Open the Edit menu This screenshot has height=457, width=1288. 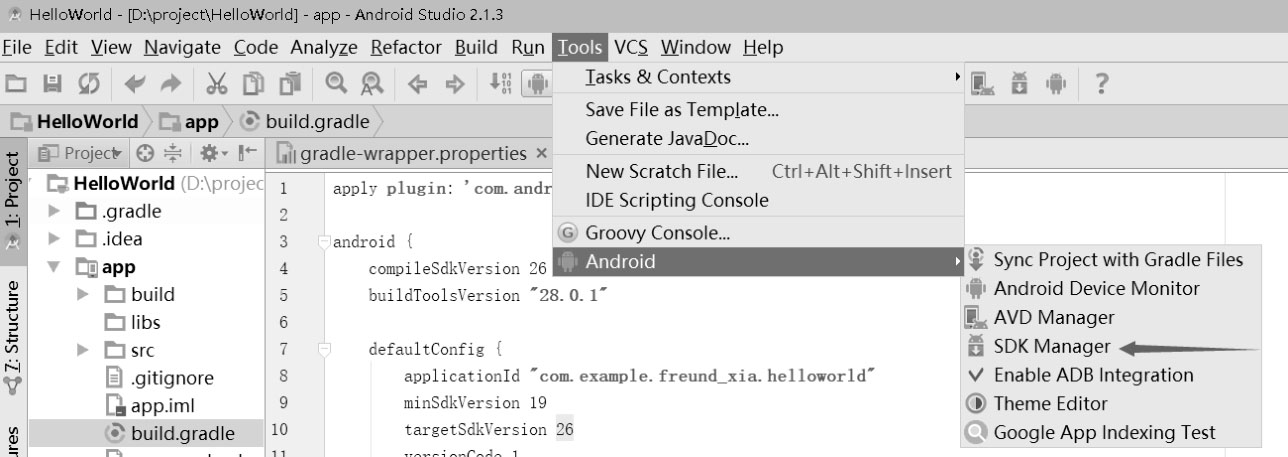(x=61, y=47)
